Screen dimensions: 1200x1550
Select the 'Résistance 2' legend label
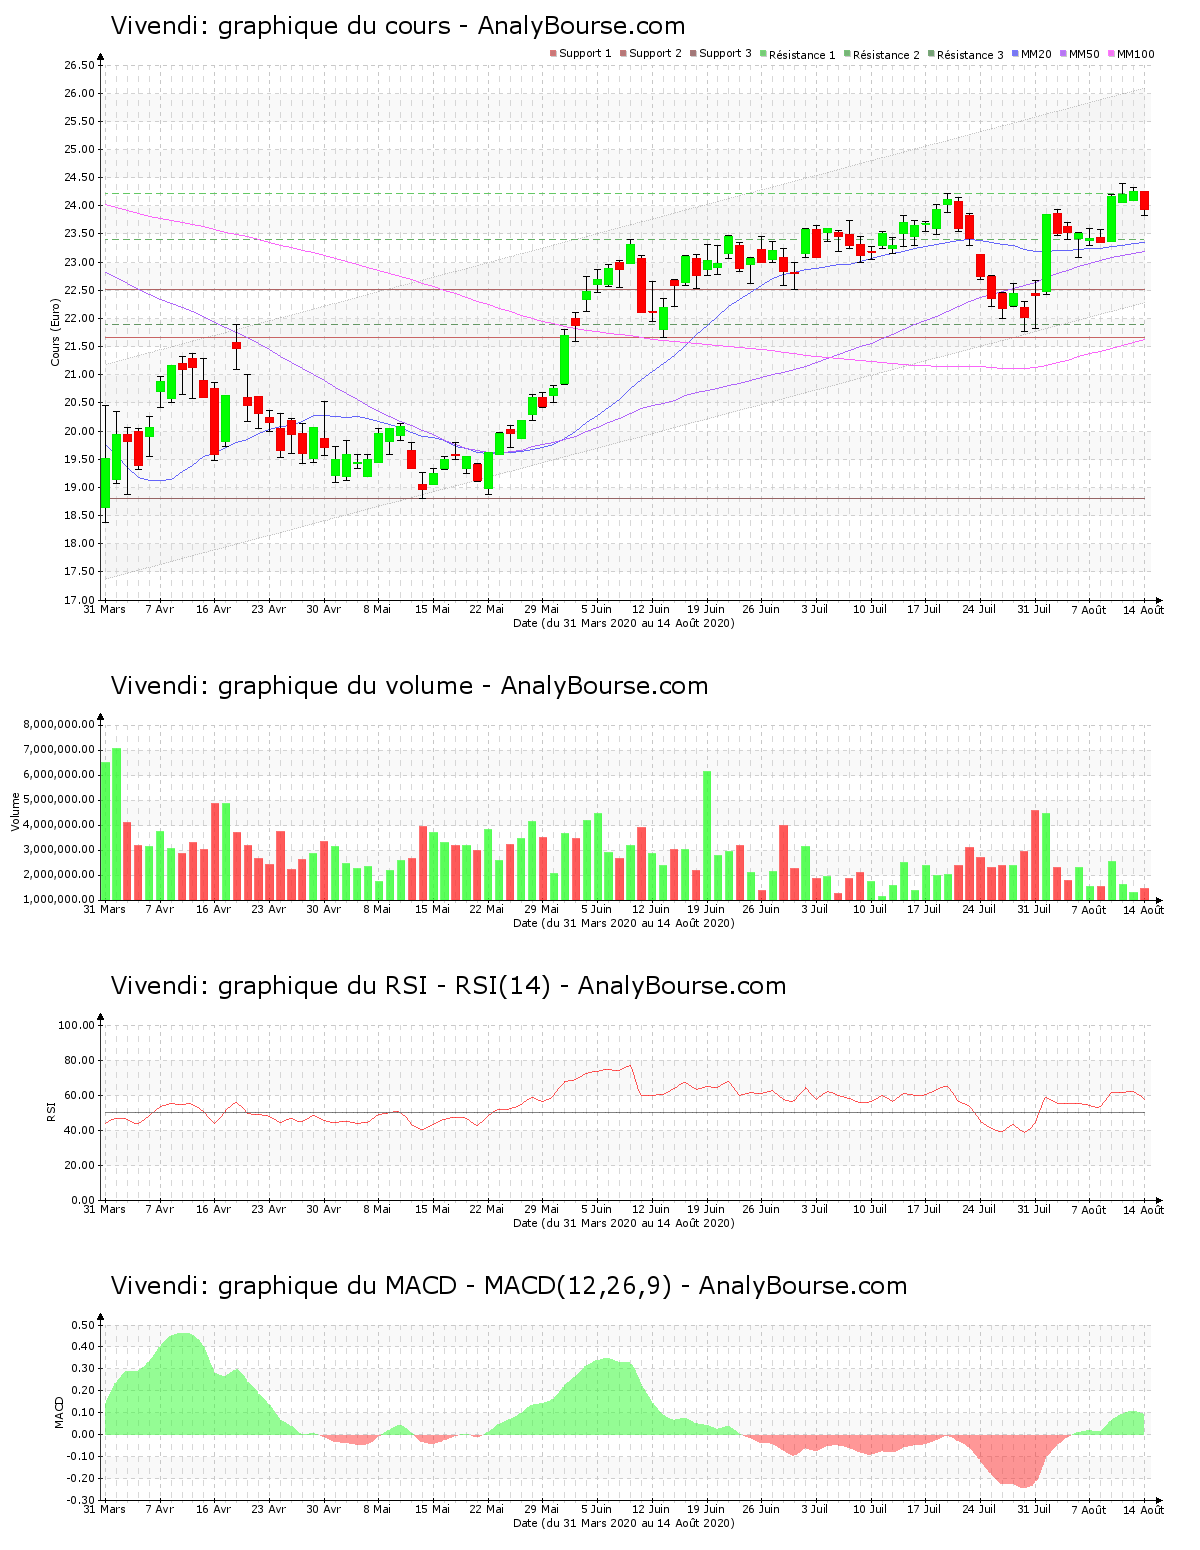coord(886,55)
